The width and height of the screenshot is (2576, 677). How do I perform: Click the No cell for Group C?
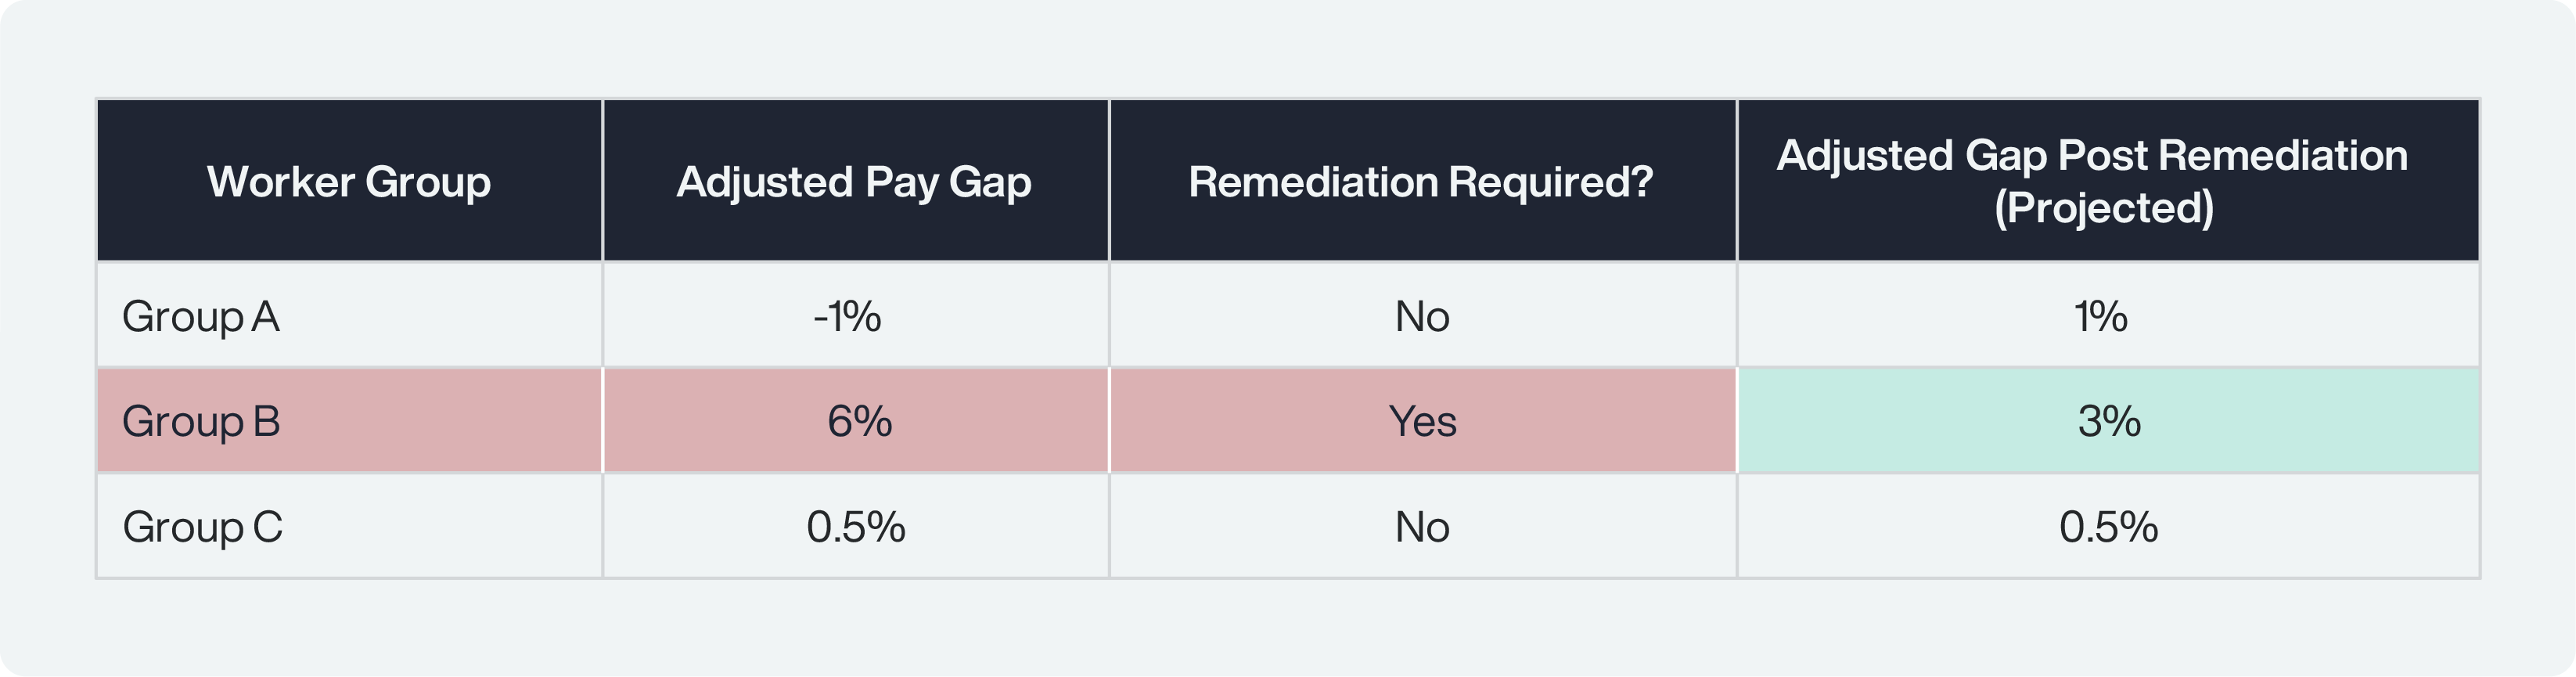click(x=1422, y=526)
